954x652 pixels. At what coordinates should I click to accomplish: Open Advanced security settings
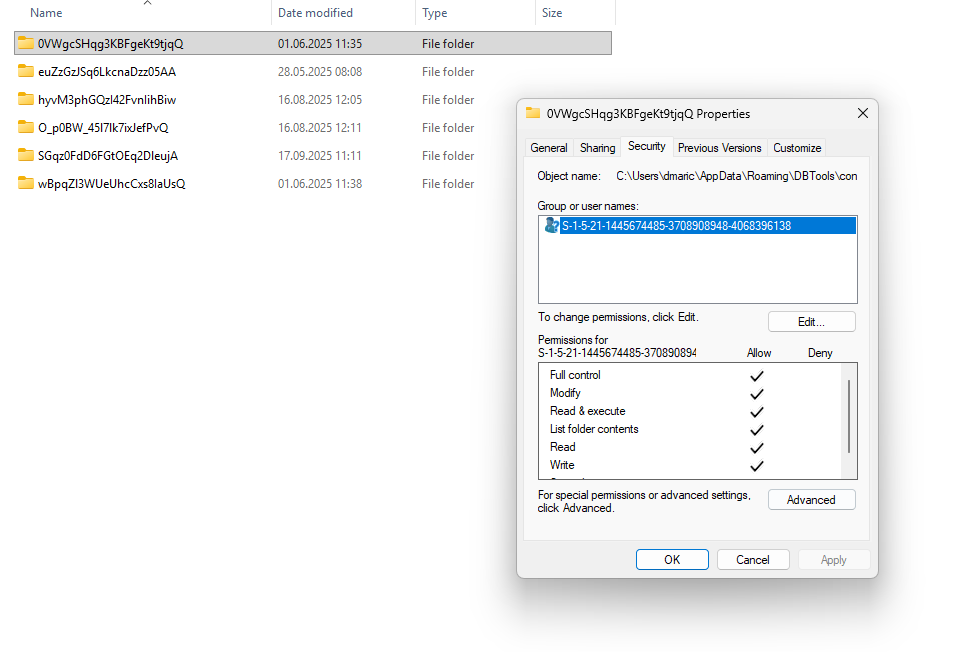coord(811,499)
